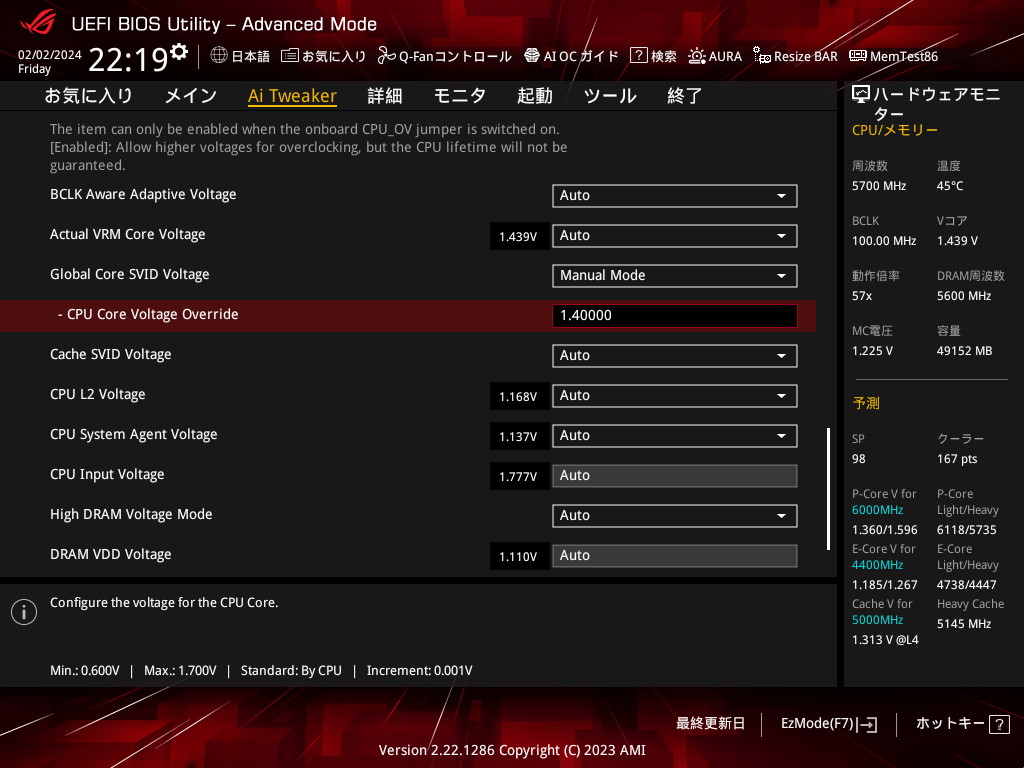
Task: Click Cache SVID Voltage label
Action: coord(110,355)
